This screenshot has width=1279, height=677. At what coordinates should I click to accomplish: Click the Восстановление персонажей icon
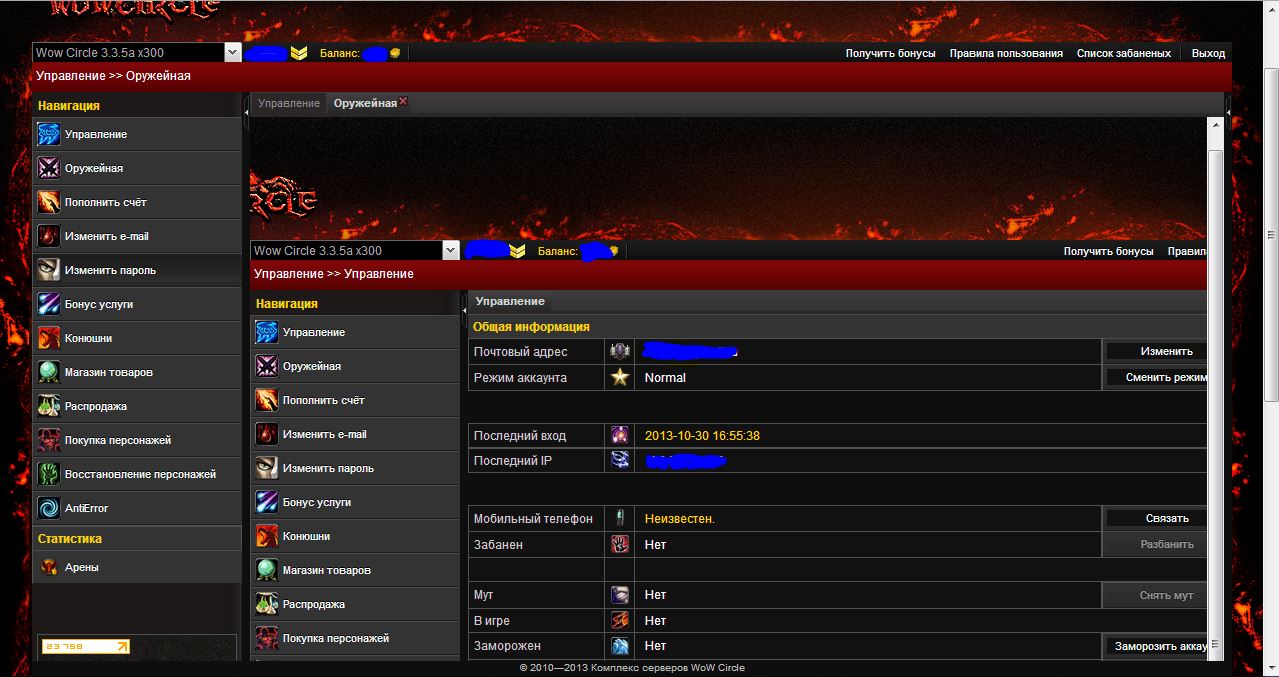[48, 474]
